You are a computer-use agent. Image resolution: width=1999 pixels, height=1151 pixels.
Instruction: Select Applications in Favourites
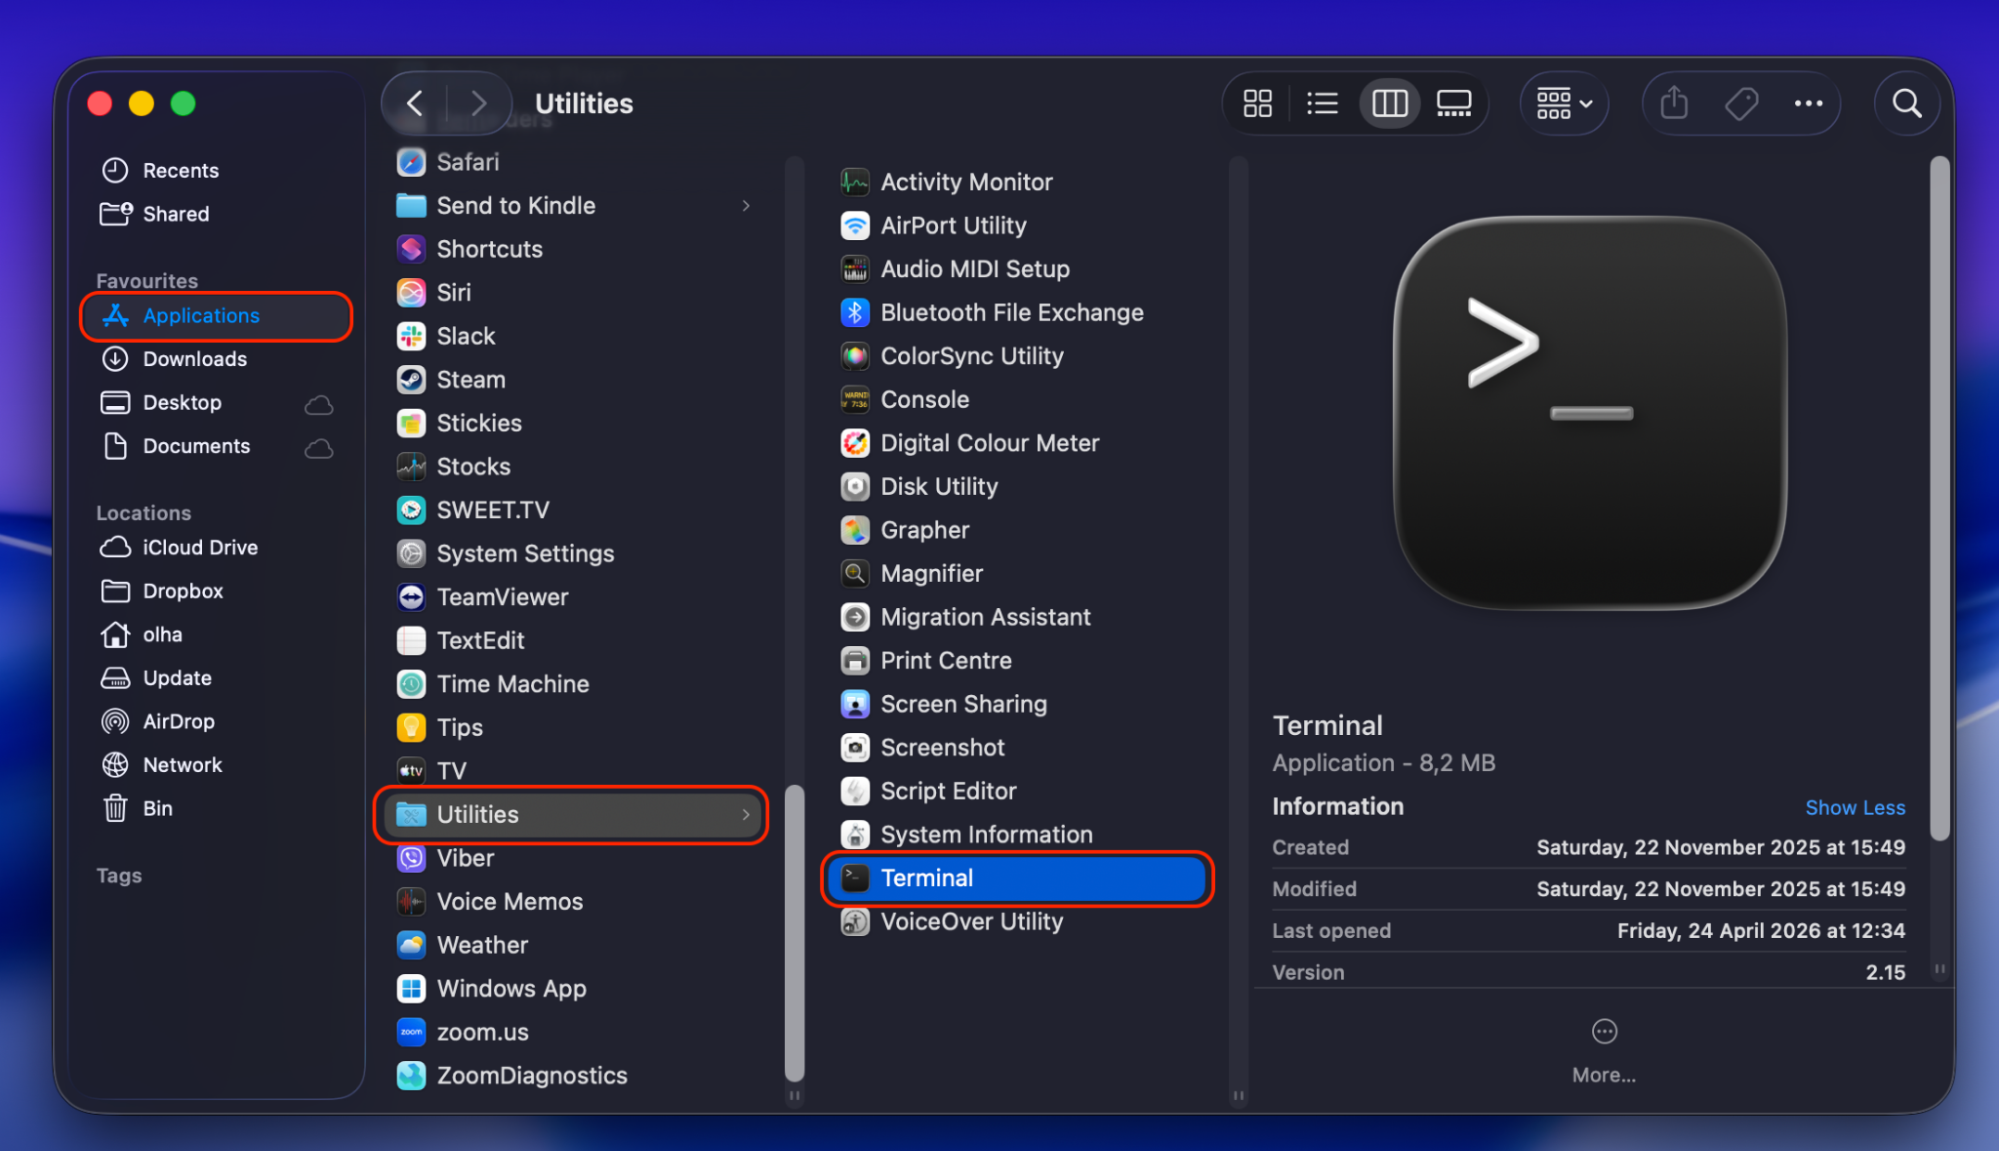(x=216, y=316)
